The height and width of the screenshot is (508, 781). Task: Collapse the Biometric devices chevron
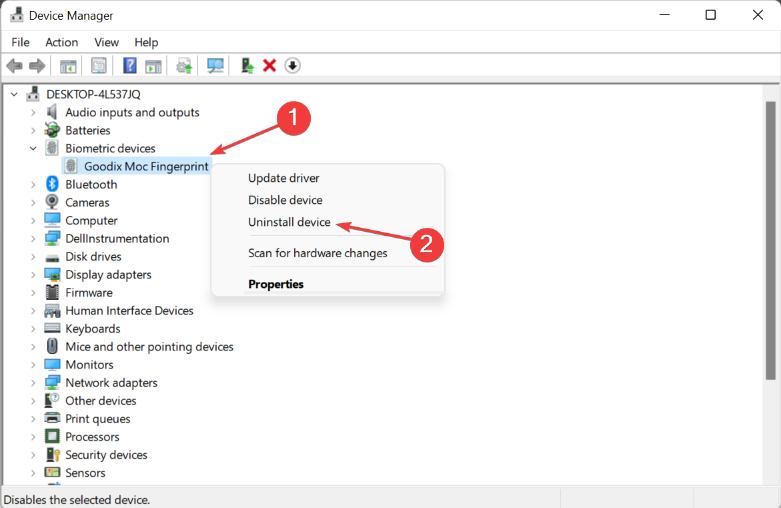point(33,148)
